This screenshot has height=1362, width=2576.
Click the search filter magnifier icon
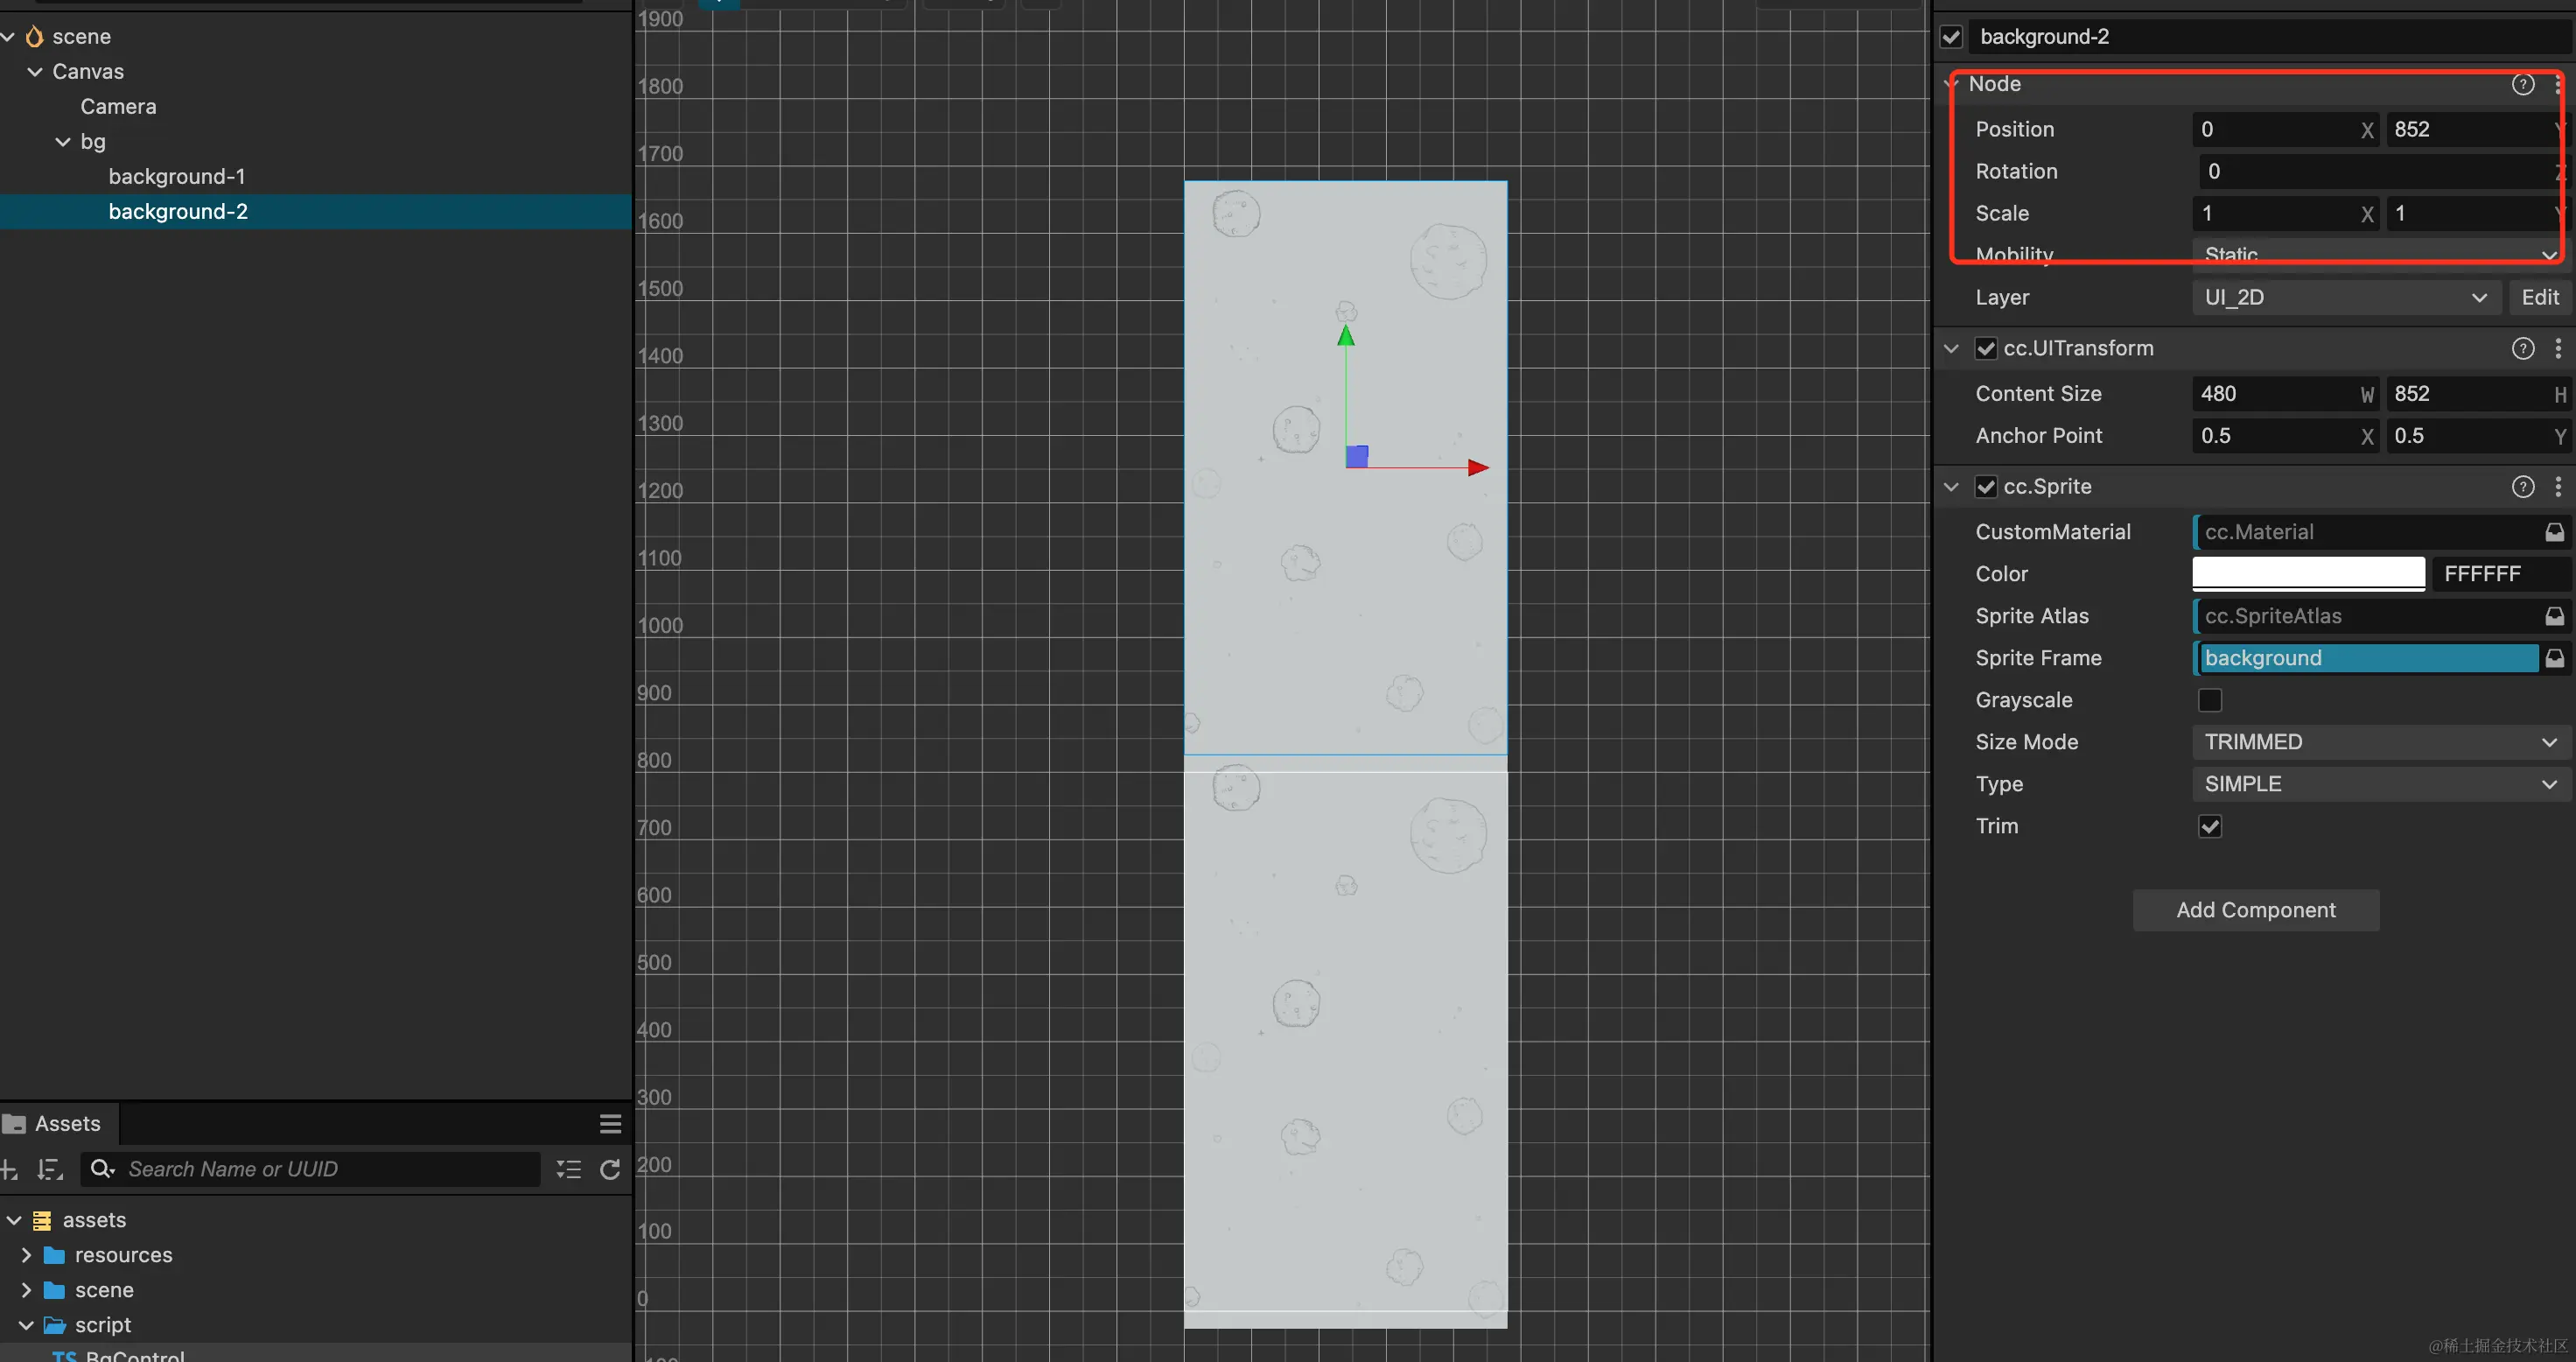pyautogui.click(x=102, y=1169)
